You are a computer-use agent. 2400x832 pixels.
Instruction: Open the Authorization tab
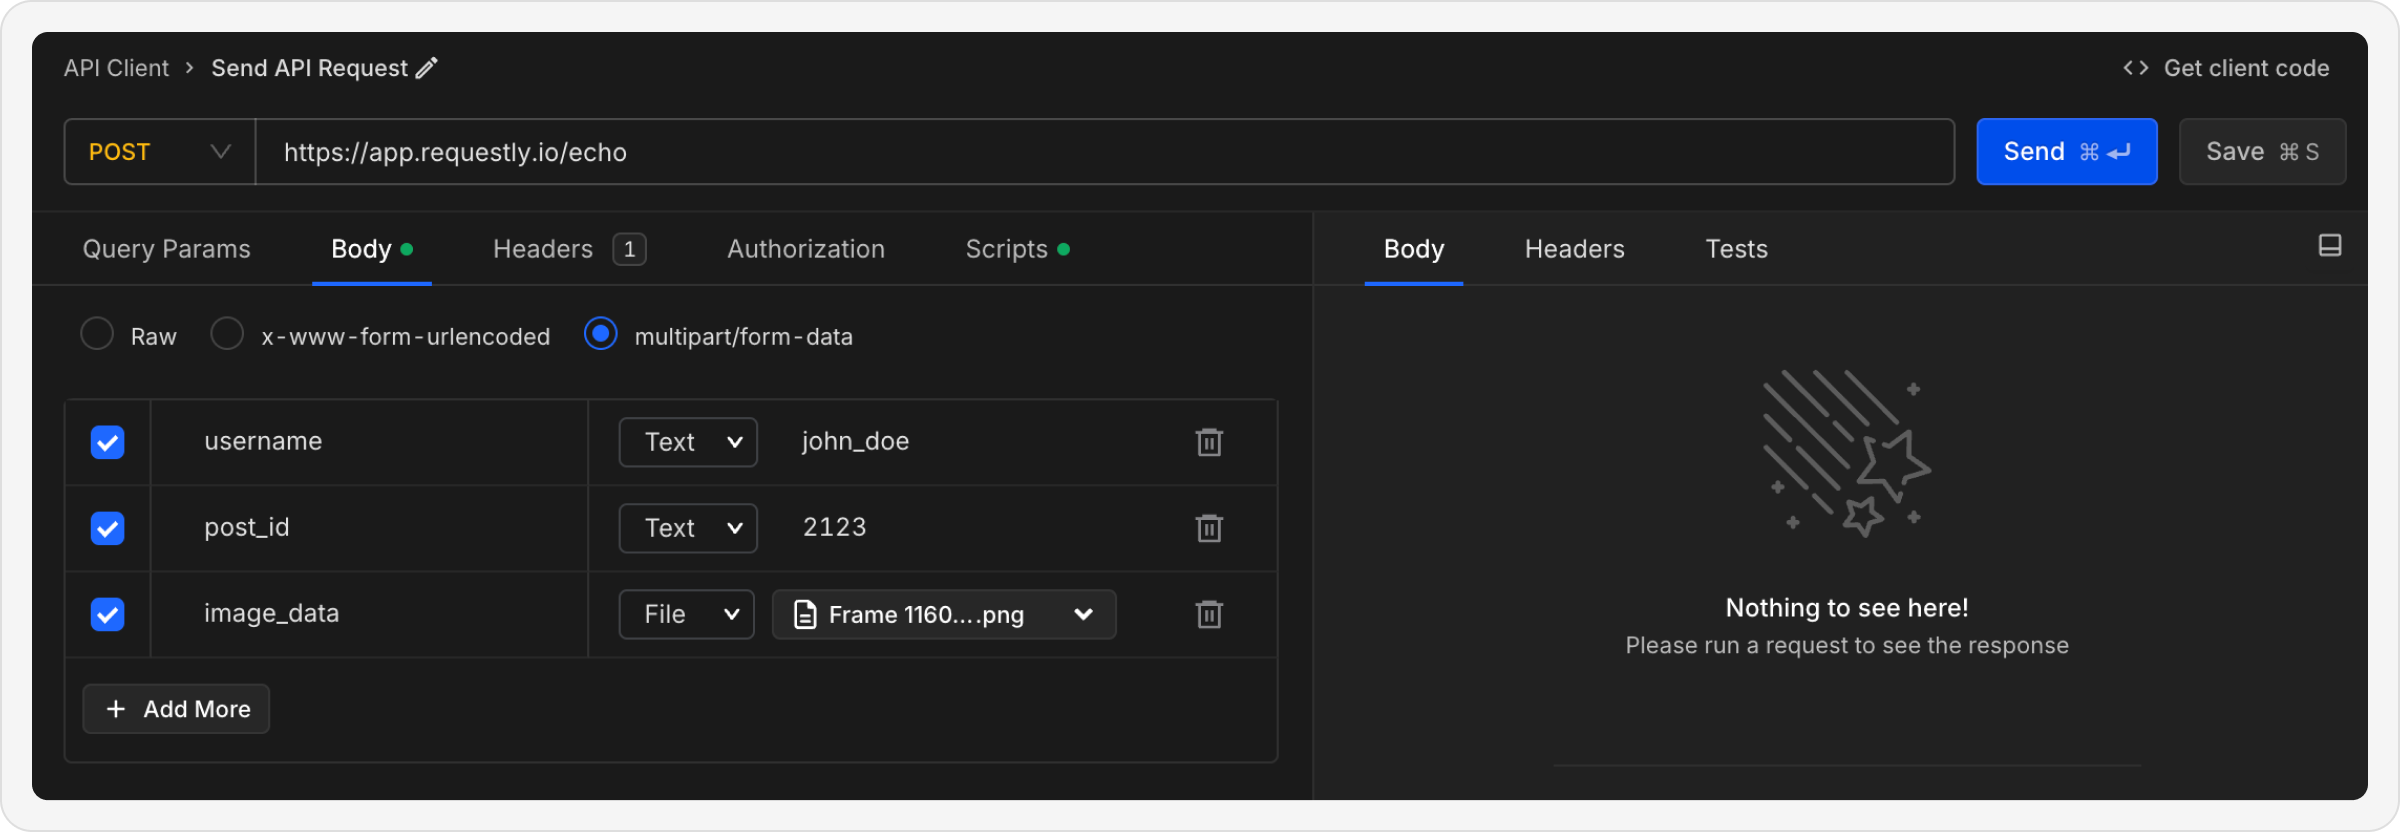[x=806, y=249]
